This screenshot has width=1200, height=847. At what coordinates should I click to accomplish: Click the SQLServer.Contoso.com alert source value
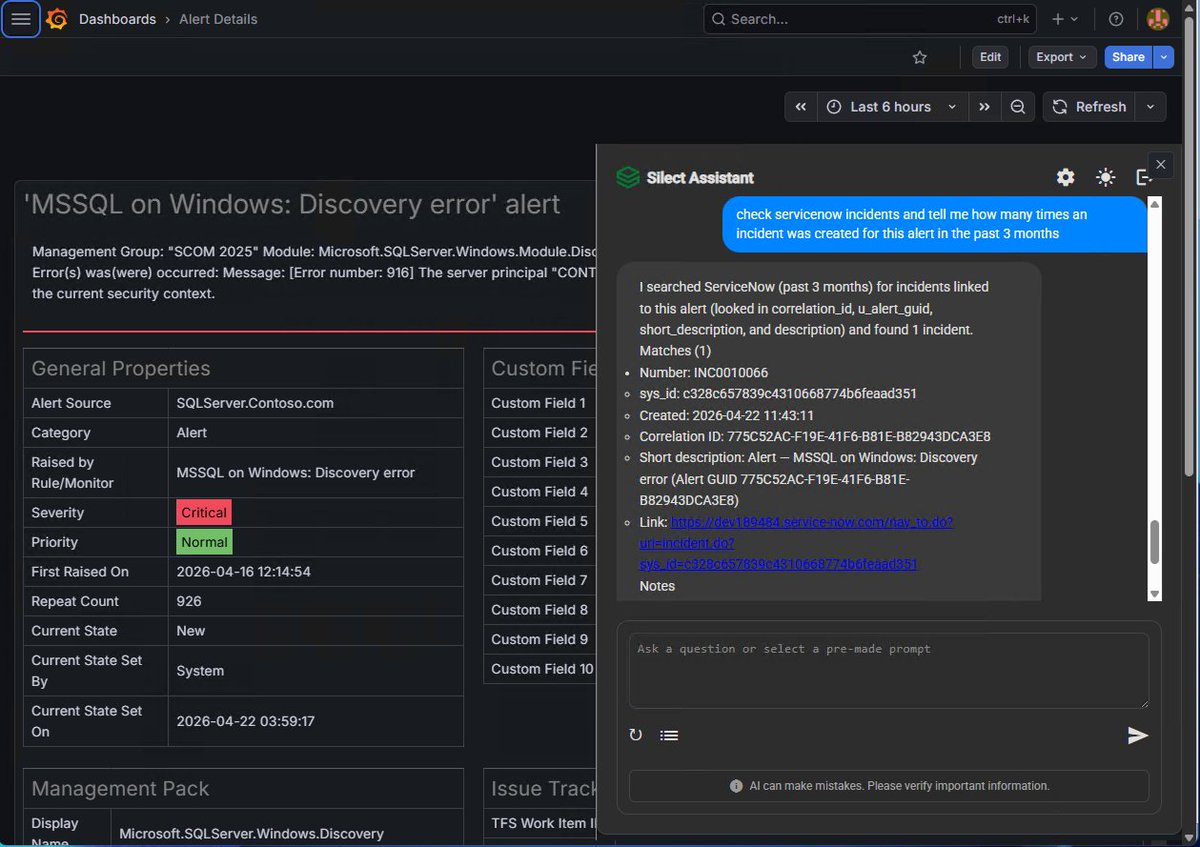coord(255,403)
